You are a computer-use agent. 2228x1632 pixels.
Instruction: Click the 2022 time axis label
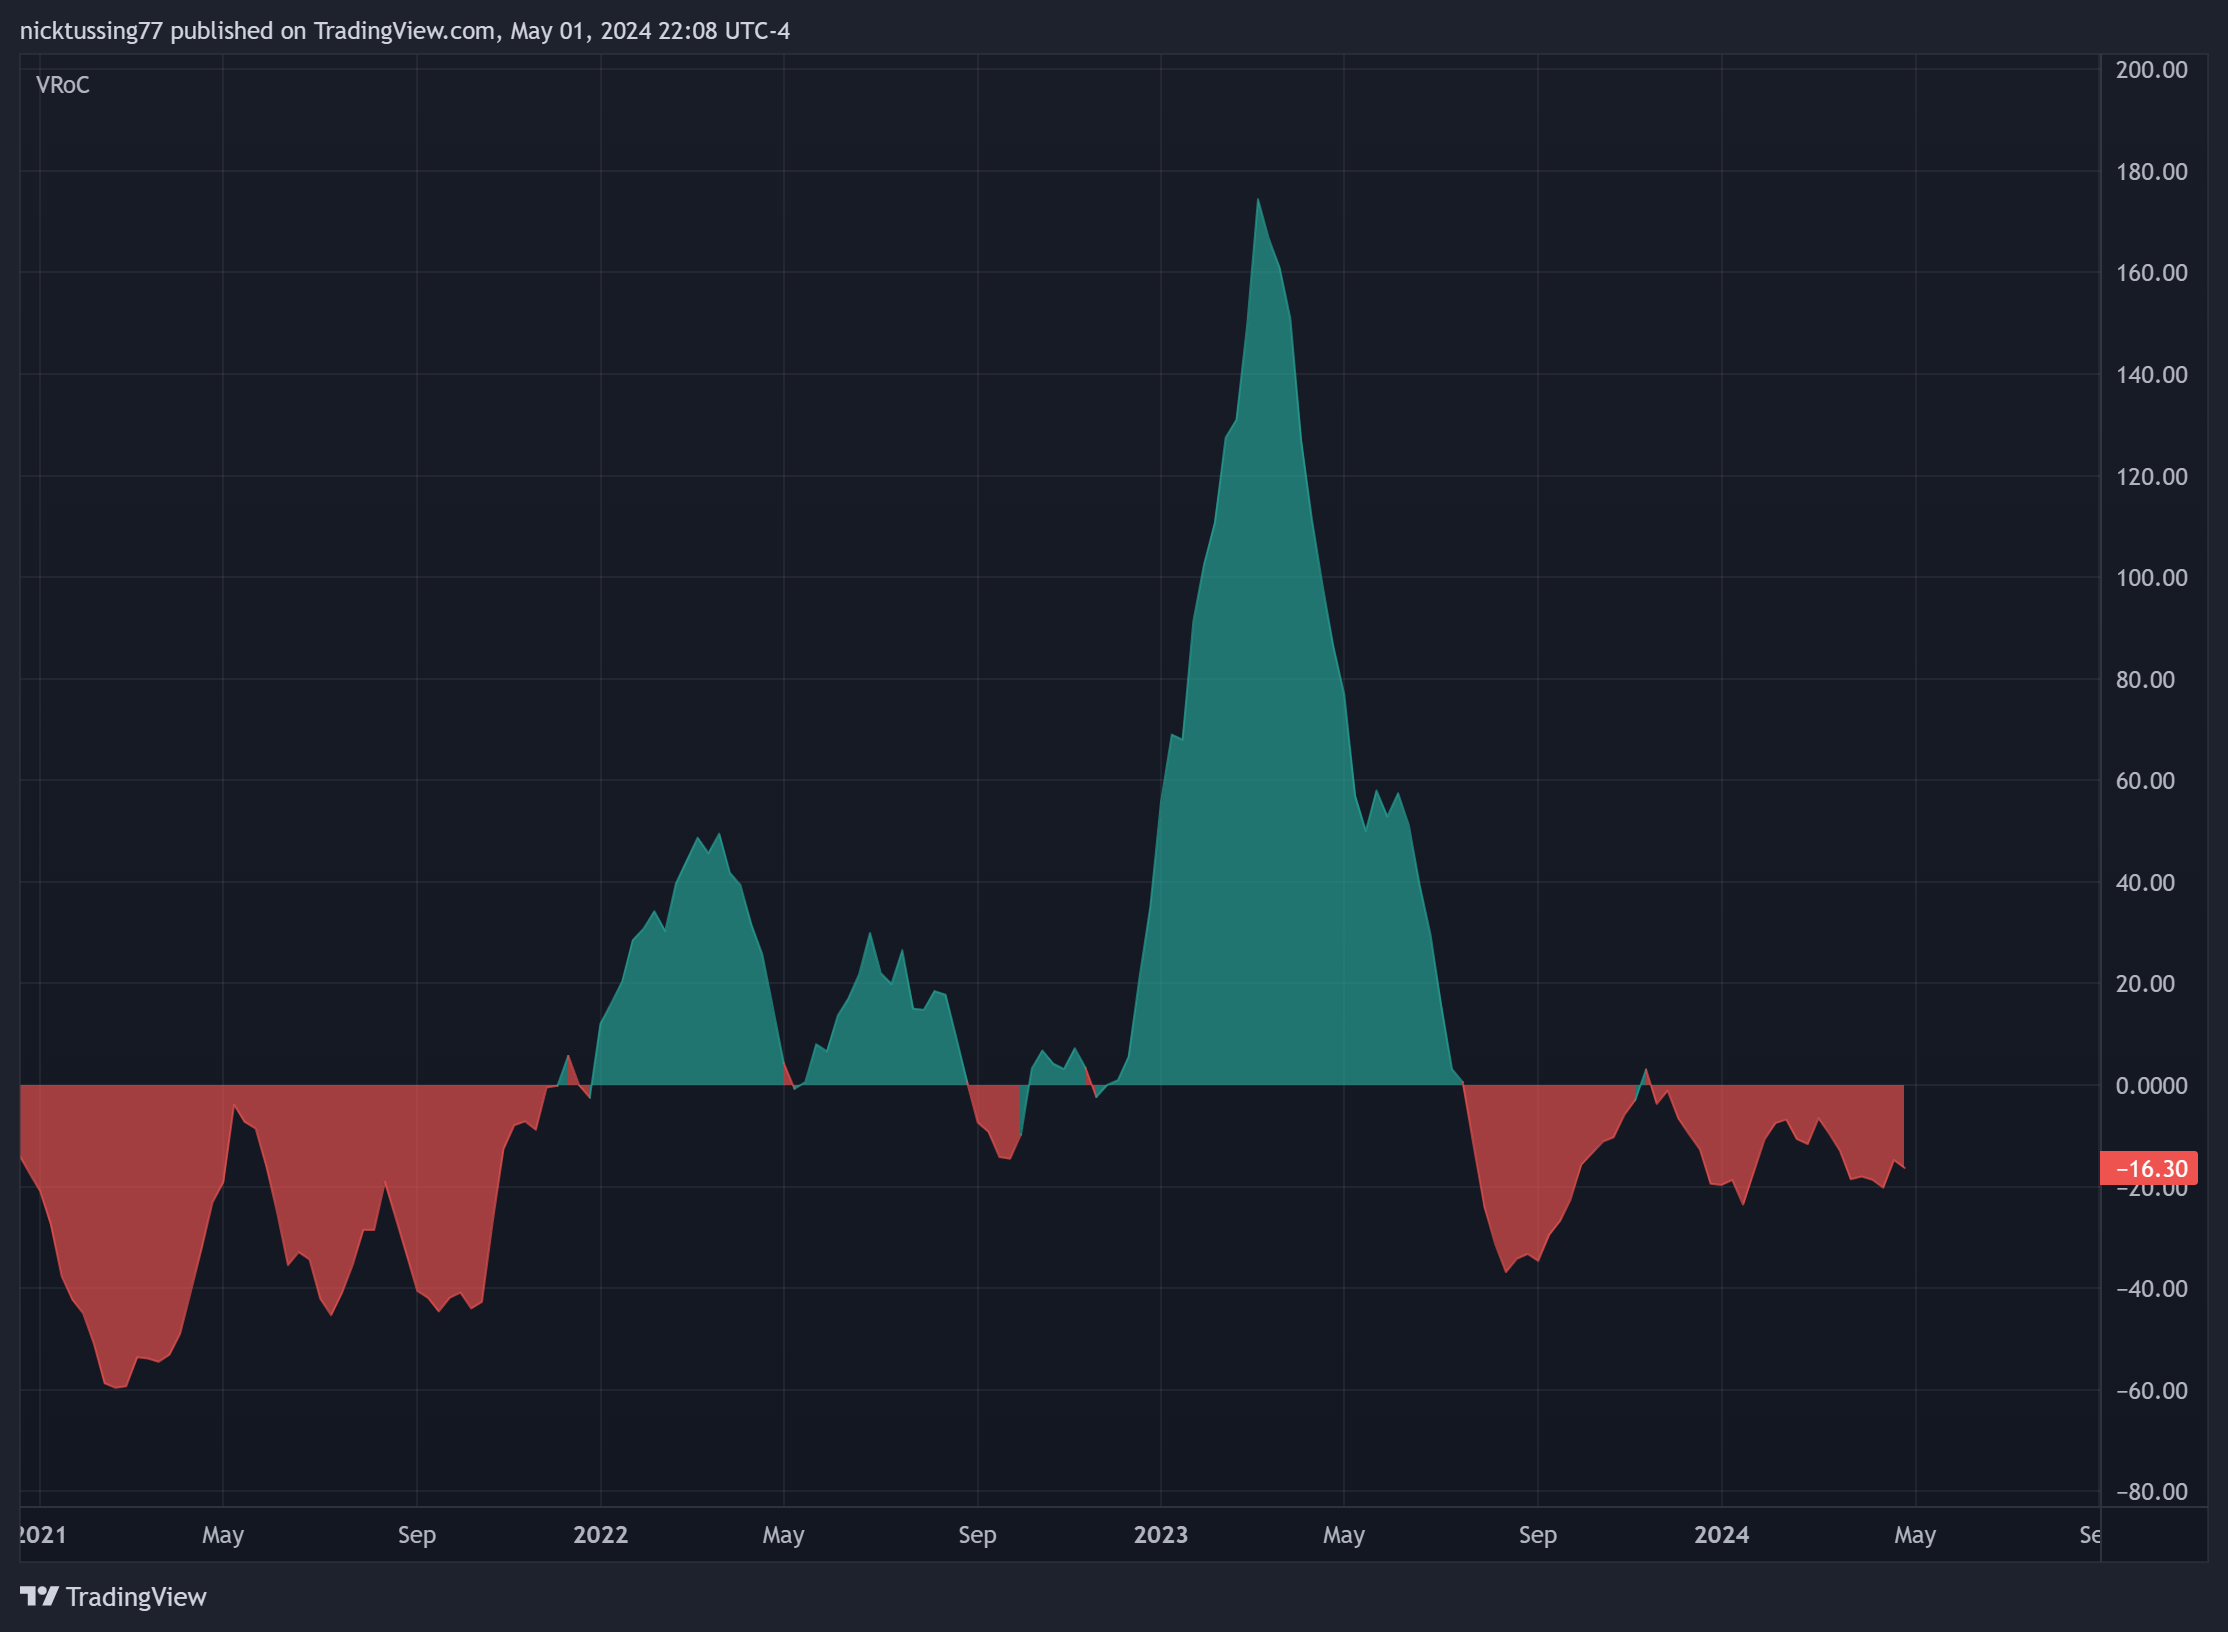[x=600, y=1535]
